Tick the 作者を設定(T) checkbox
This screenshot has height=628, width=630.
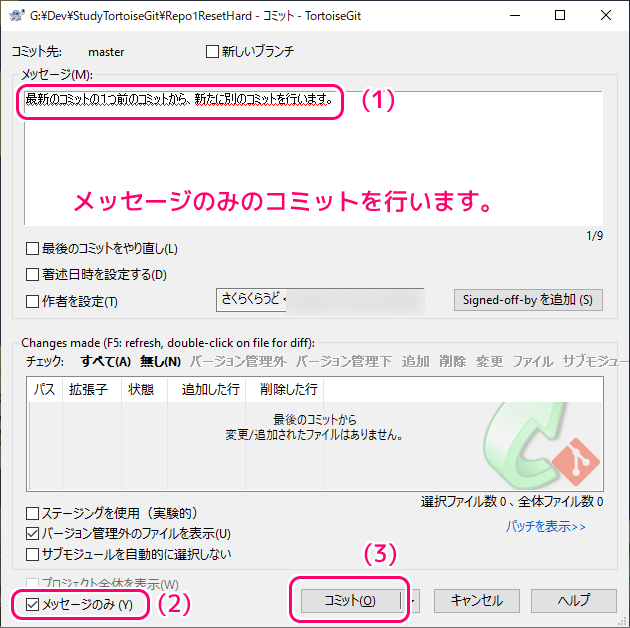pyautogui.click(x=32, y=301)
